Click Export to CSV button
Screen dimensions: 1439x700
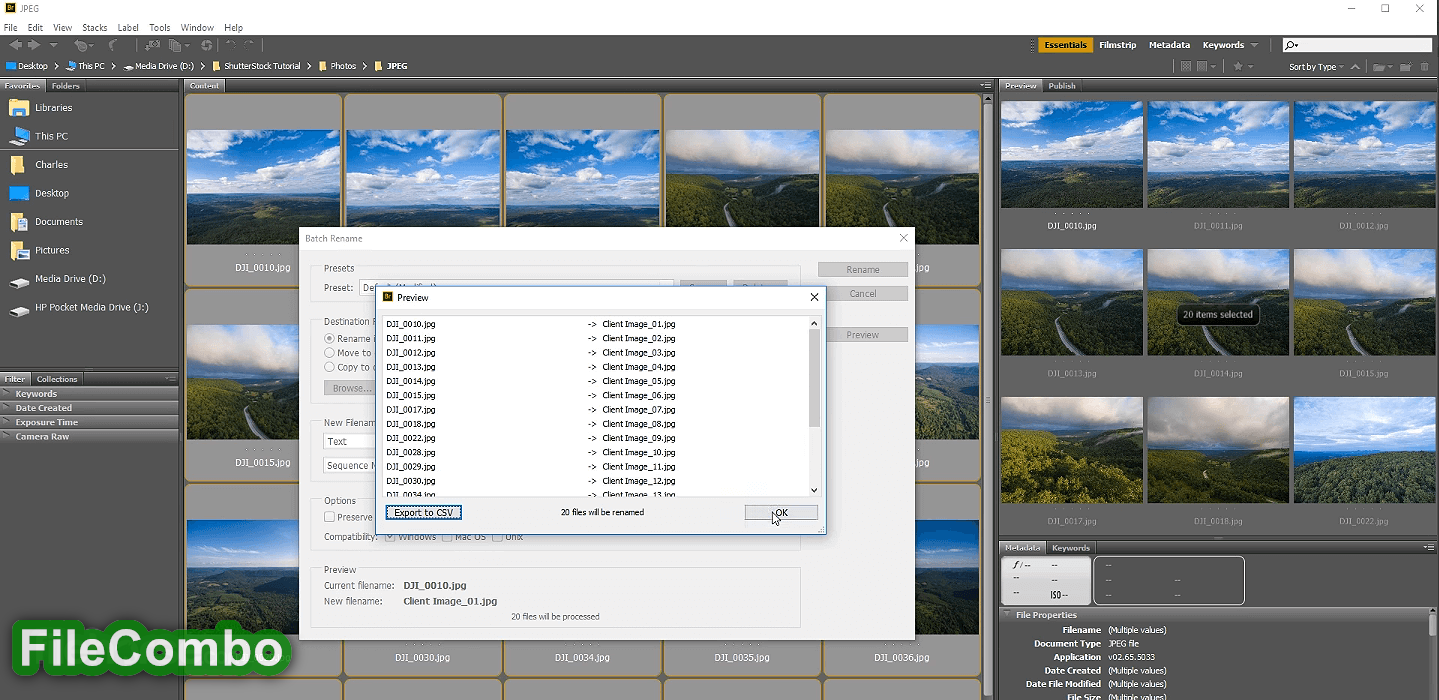[x=423, y=512]
